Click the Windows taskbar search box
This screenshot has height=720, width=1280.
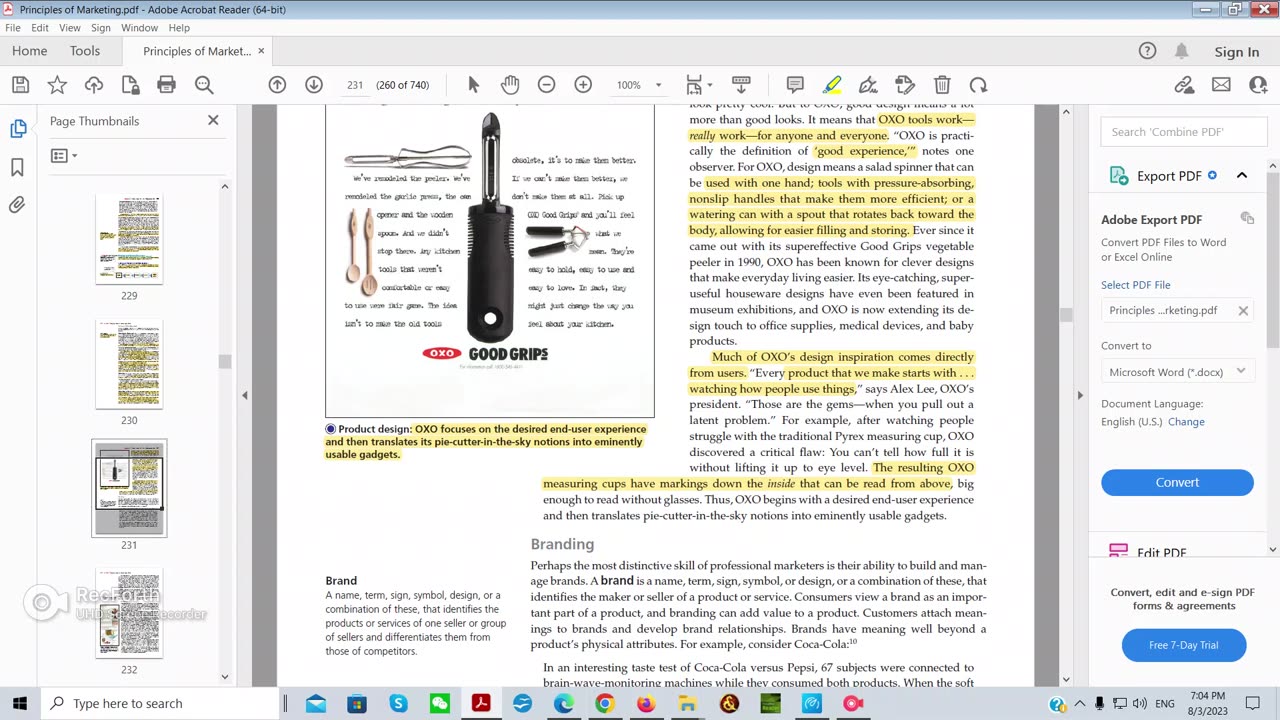pos(160,703)
